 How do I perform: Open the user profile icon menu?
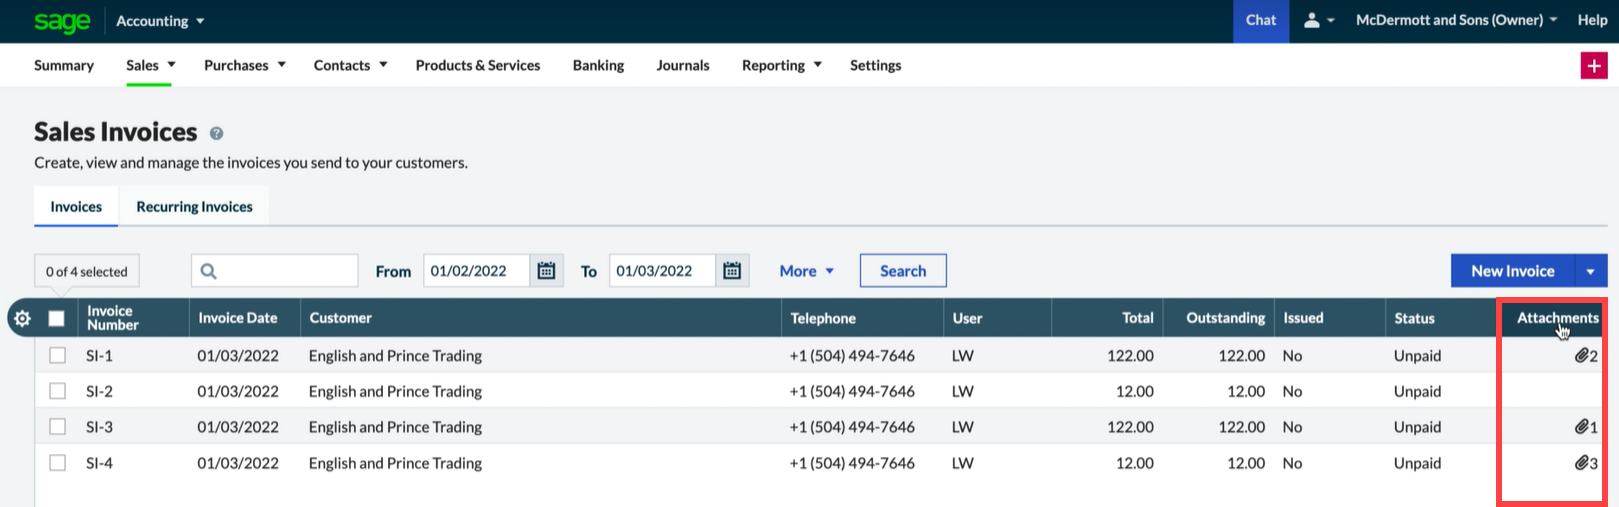point(1318,21)
